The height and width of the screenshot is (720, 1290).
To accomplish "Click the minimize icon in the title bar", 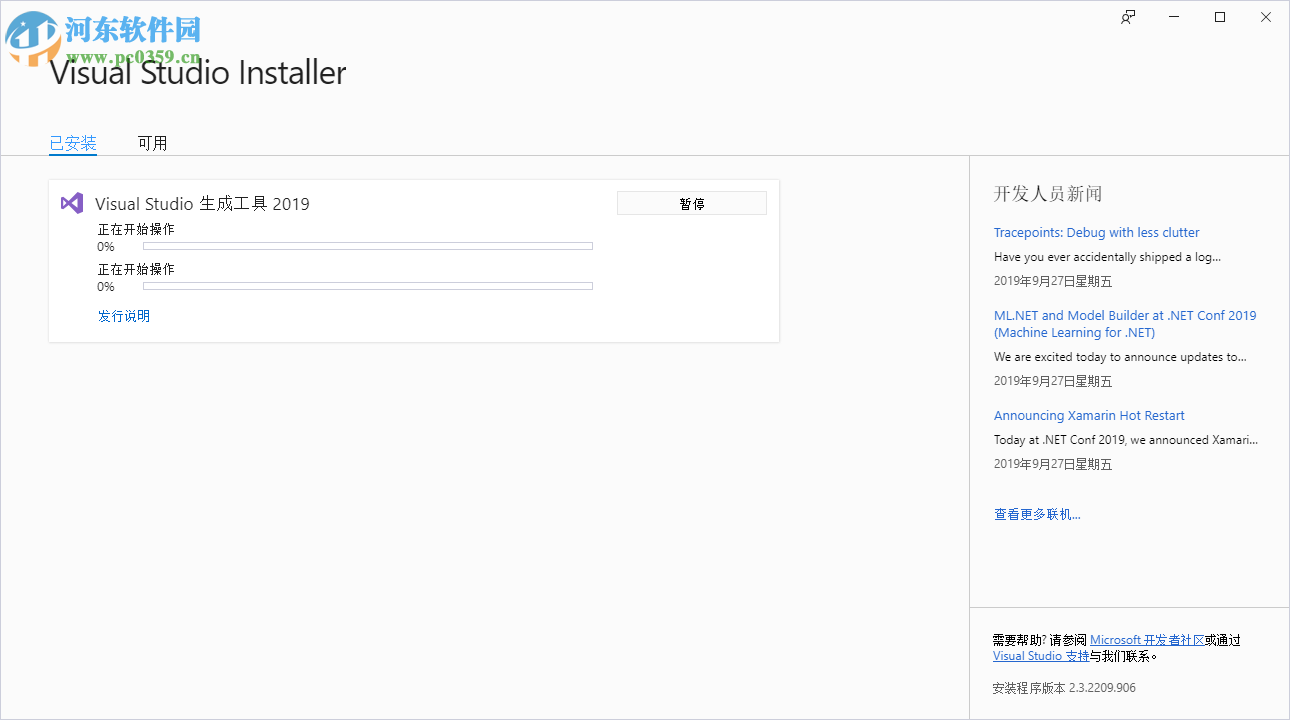I will [x=1173, y=17].
